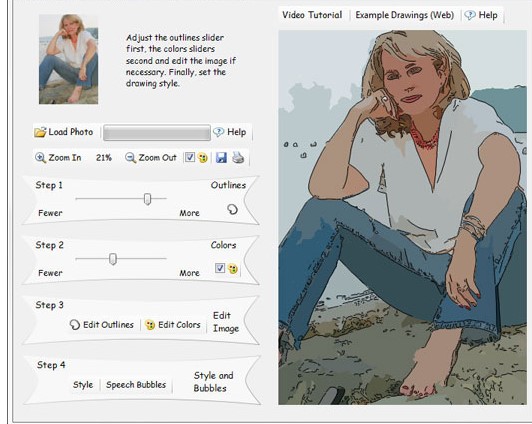Click the Load Photo folder icon
The image size is (532, 424).
(40, 132)
